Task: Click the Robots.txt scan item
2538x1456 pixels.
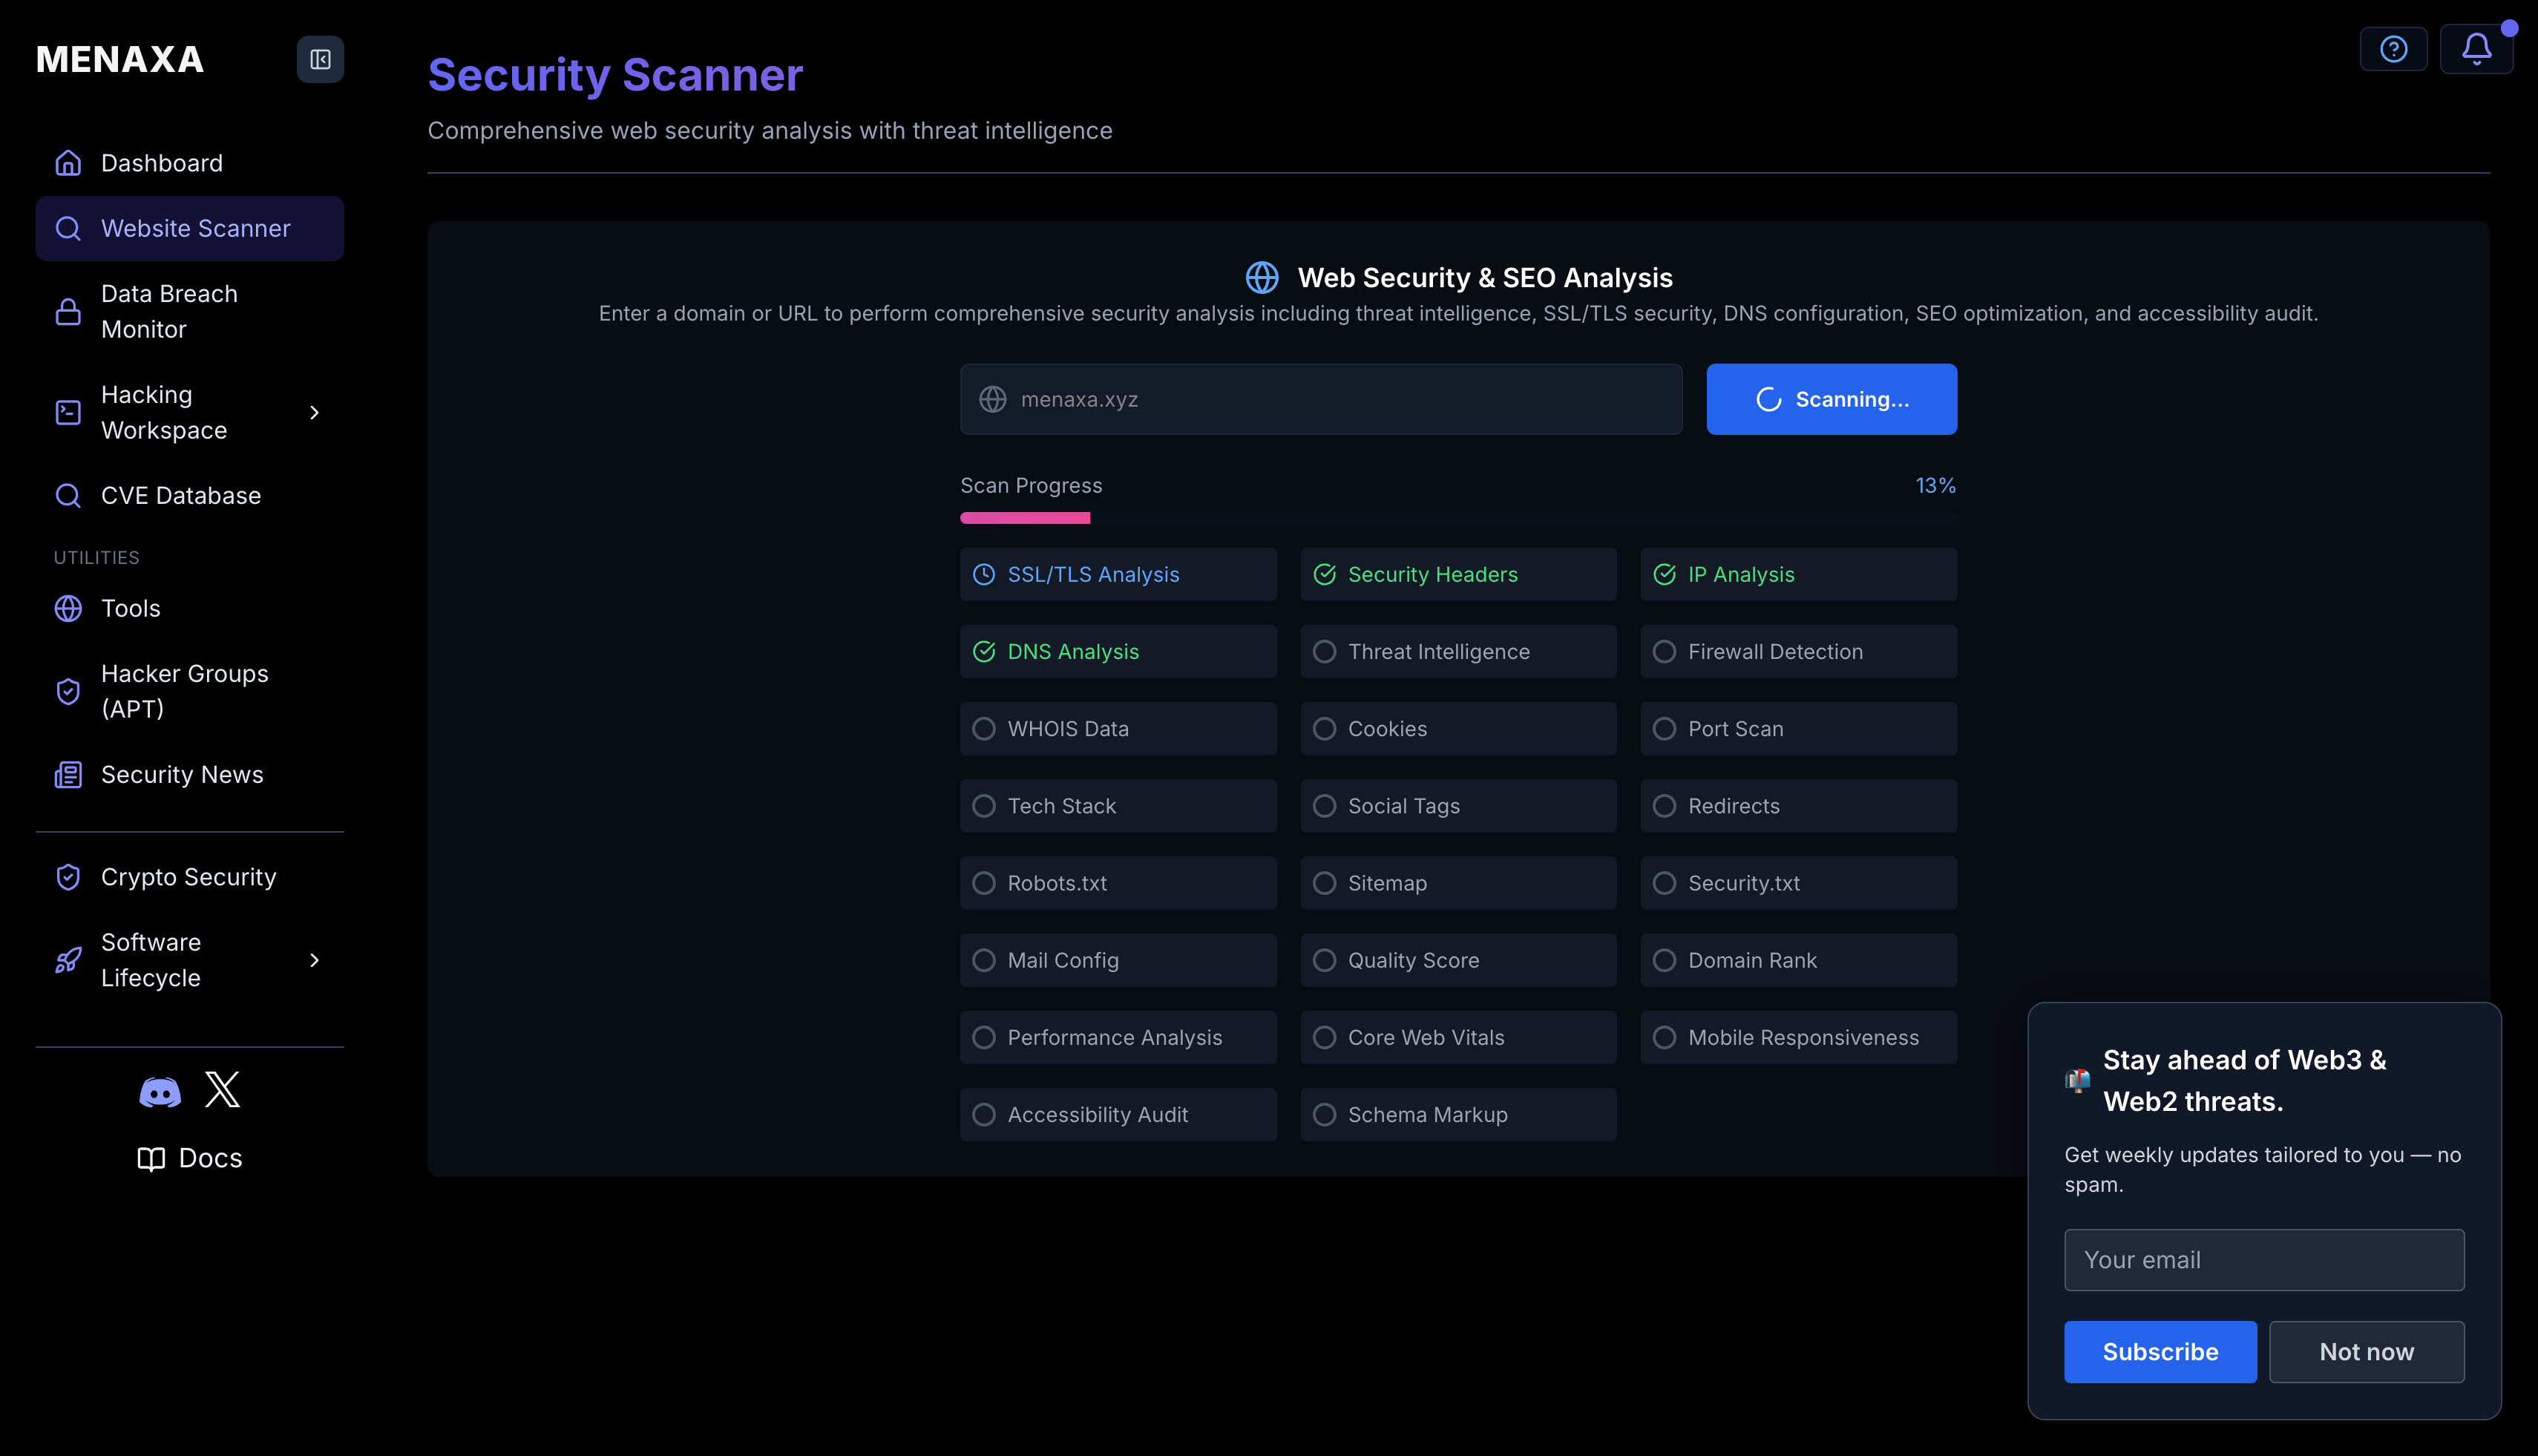Action: pyautogui.click(x=1118, y=883)
